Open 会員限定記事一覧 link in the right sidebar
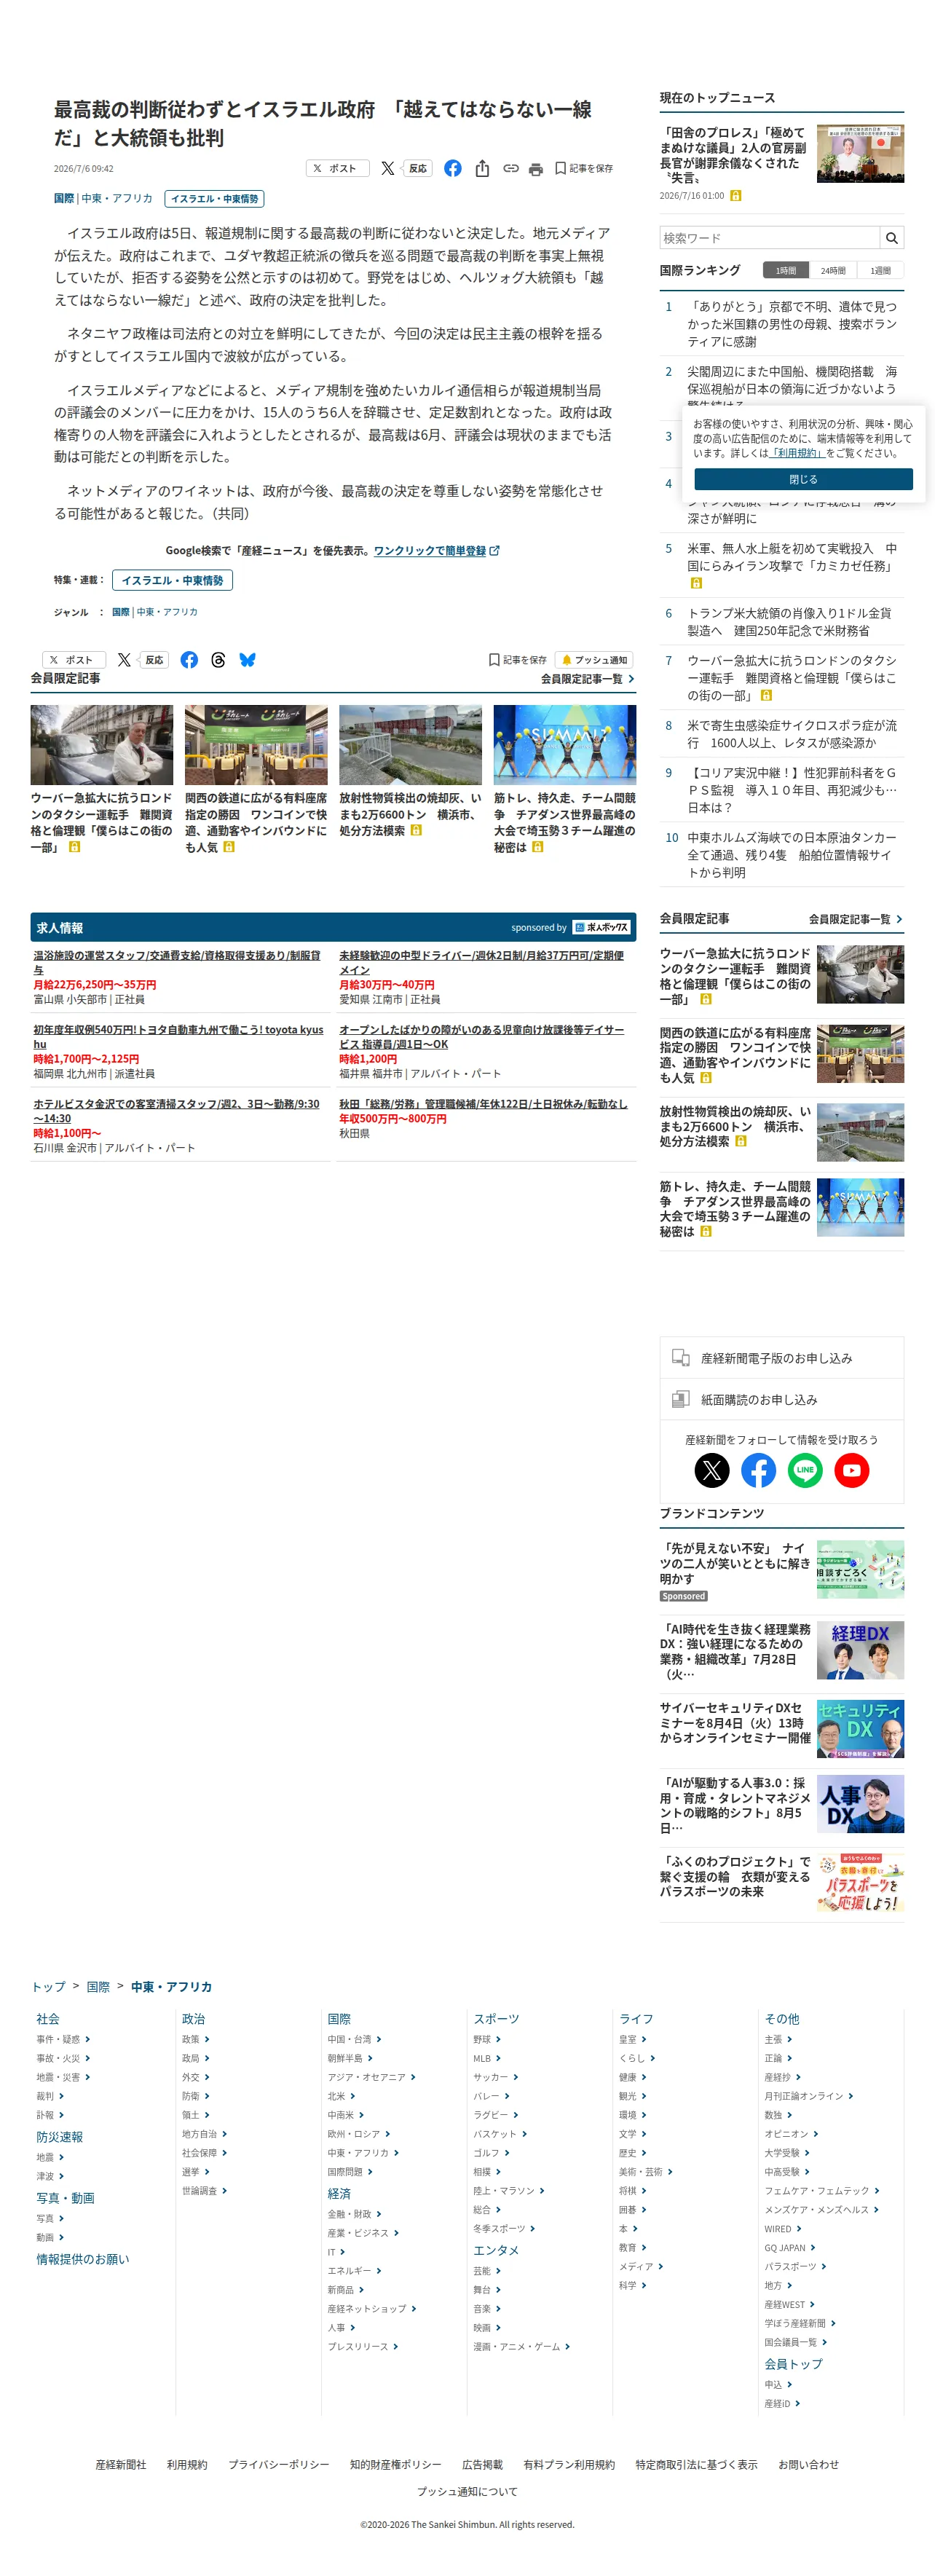 (855, 919)
